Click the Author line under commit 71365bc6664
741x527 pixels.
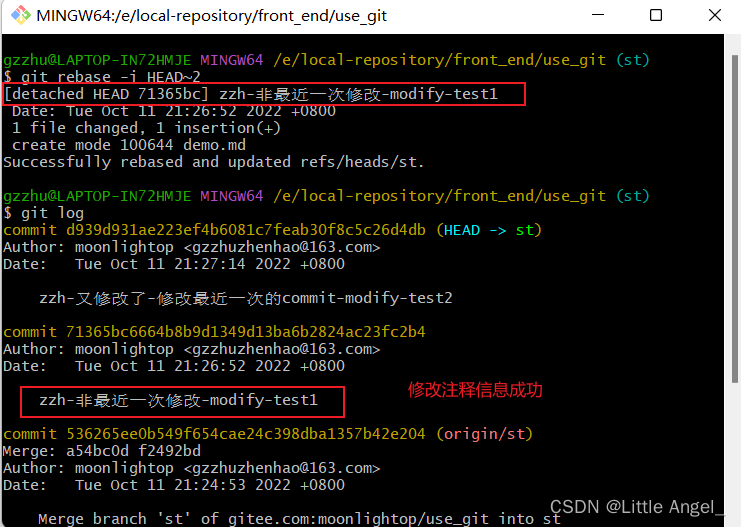click(x=191, y=349)
